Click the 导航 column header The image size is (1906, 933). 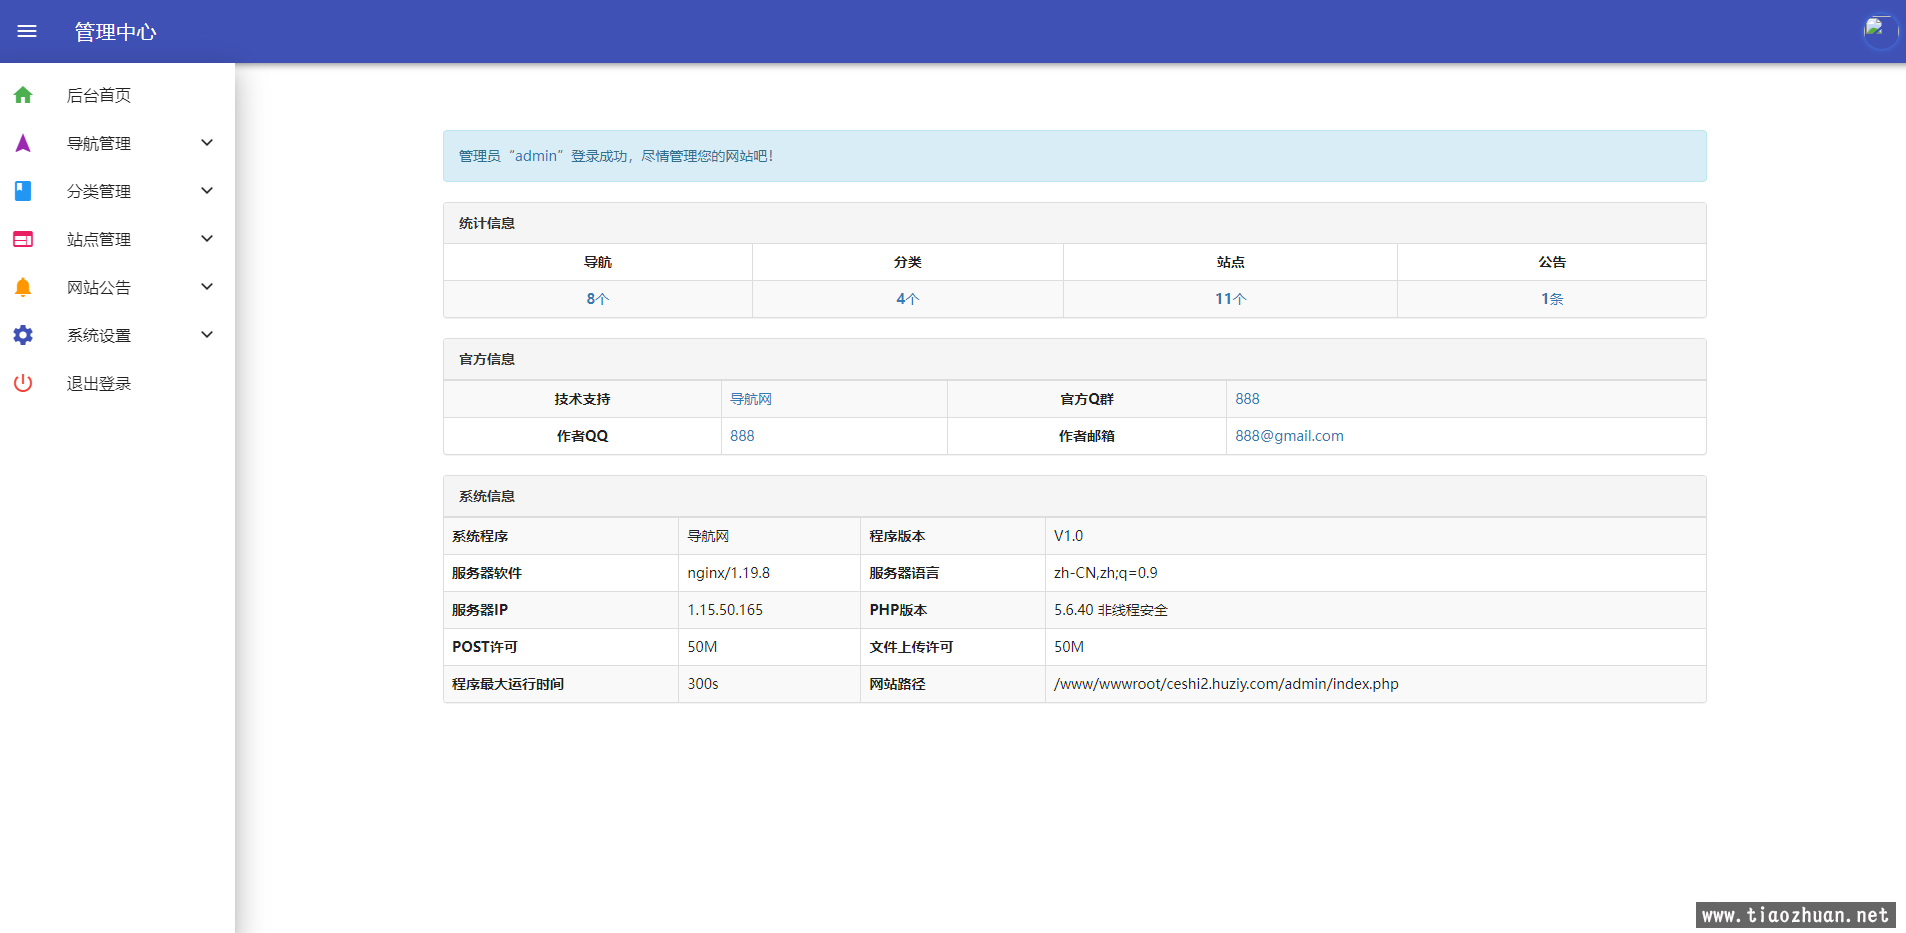598,262
